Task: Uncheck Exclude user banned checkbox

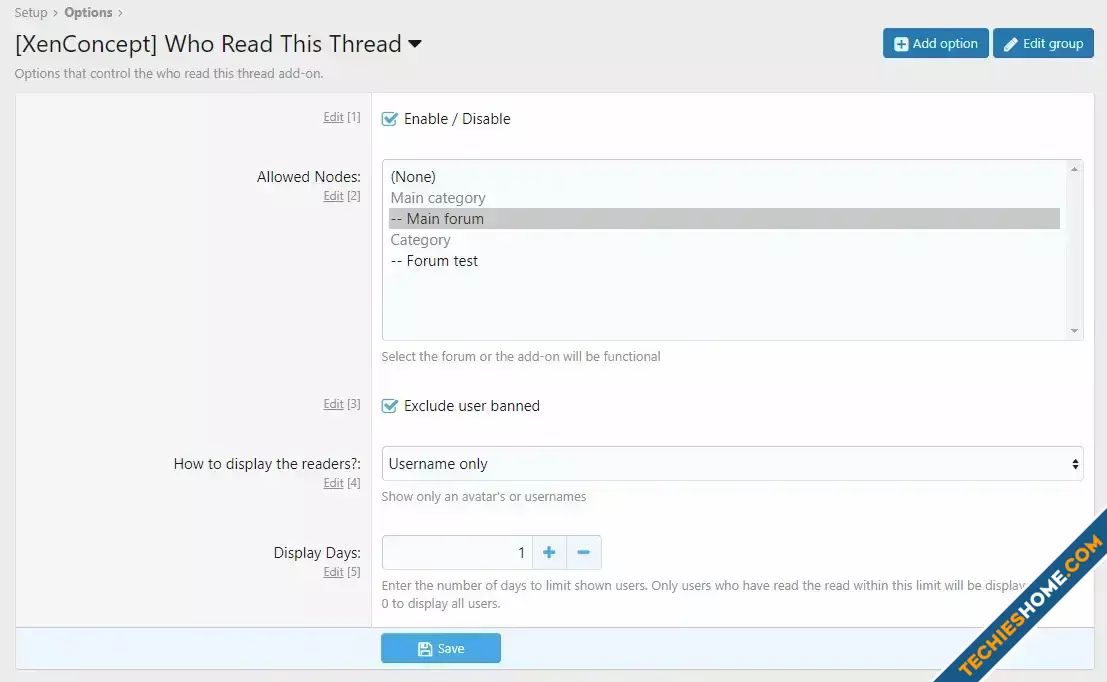Action: (390, 406)
